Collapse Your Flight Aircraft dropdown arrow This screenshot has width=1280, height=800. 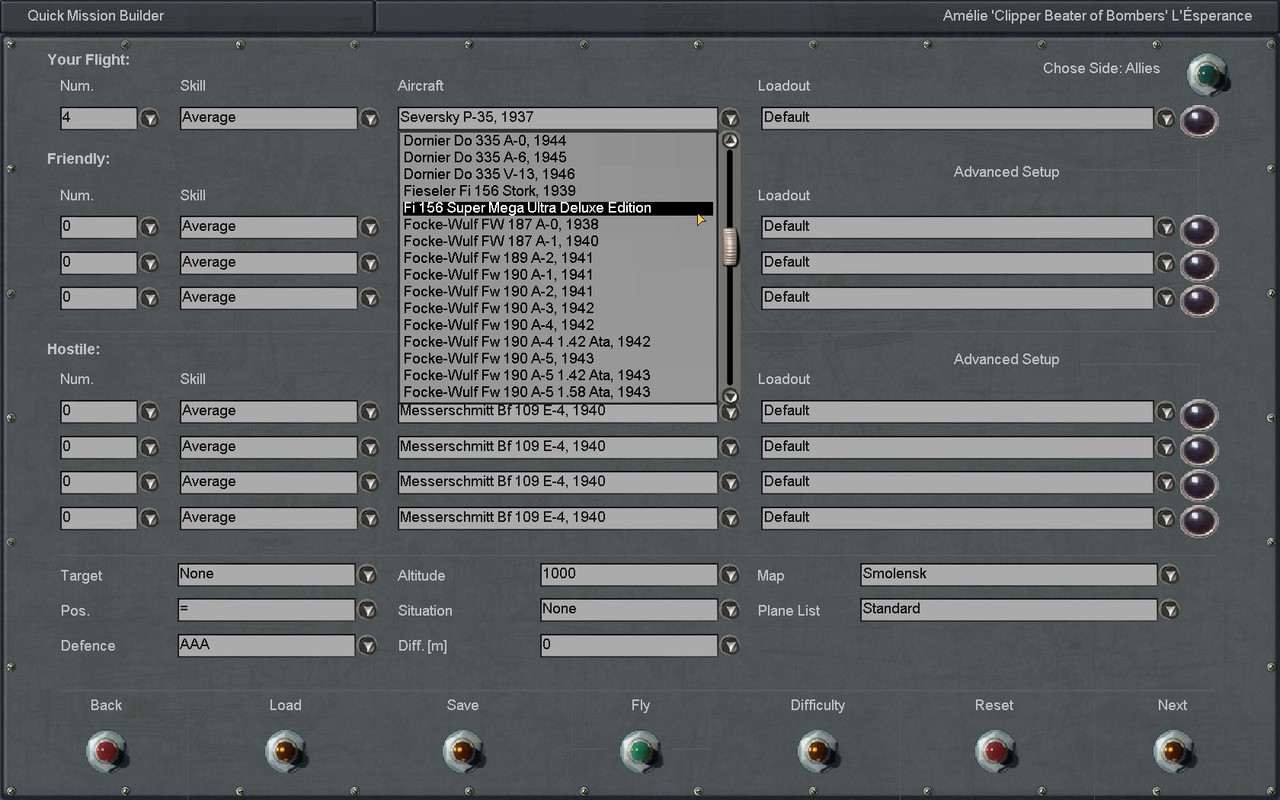click(x=730, y=118)
